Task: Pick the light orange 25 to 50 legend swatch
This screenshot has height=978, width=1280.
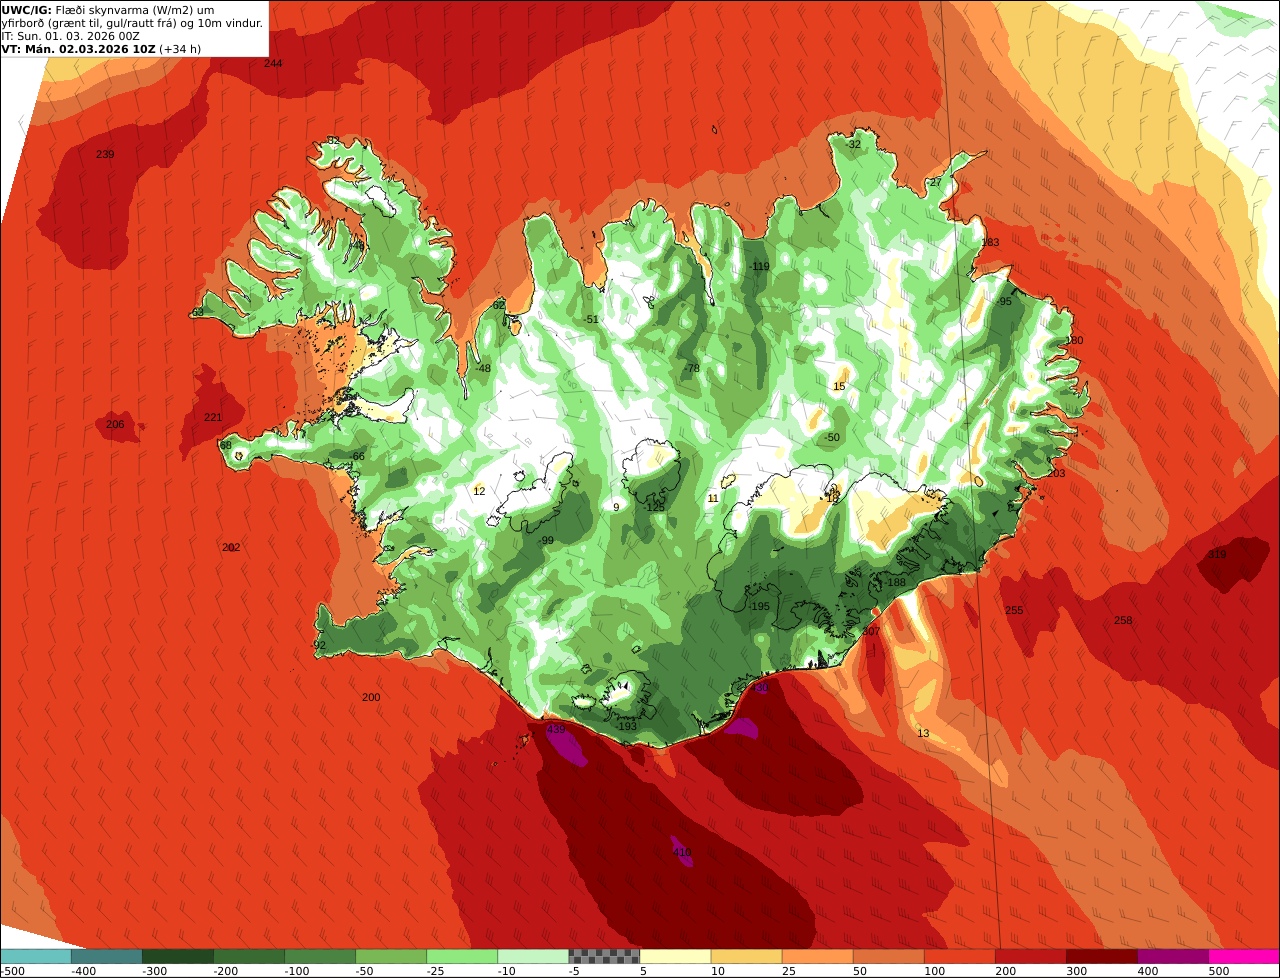Action: click(817, 957)
